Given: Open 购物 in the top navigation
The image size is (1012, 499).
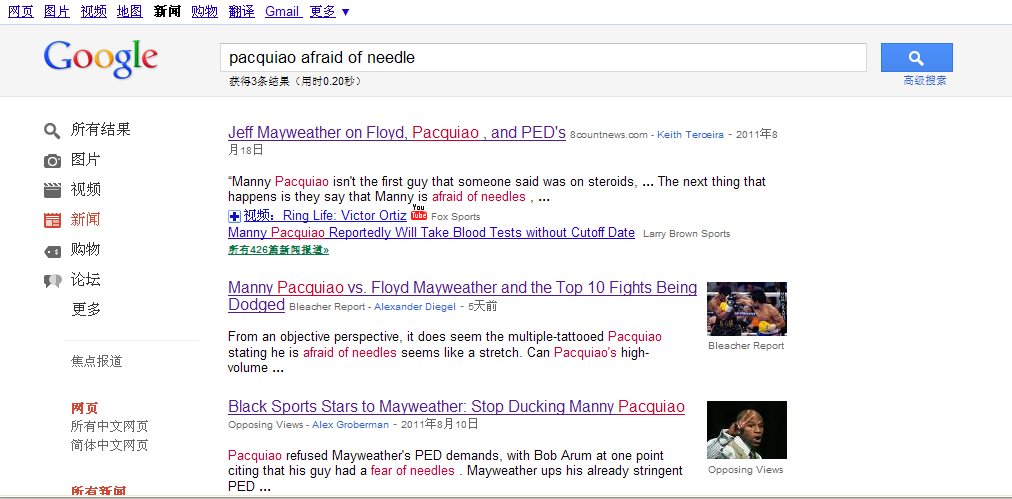Looking at the screenshot, I should [205, 11].
